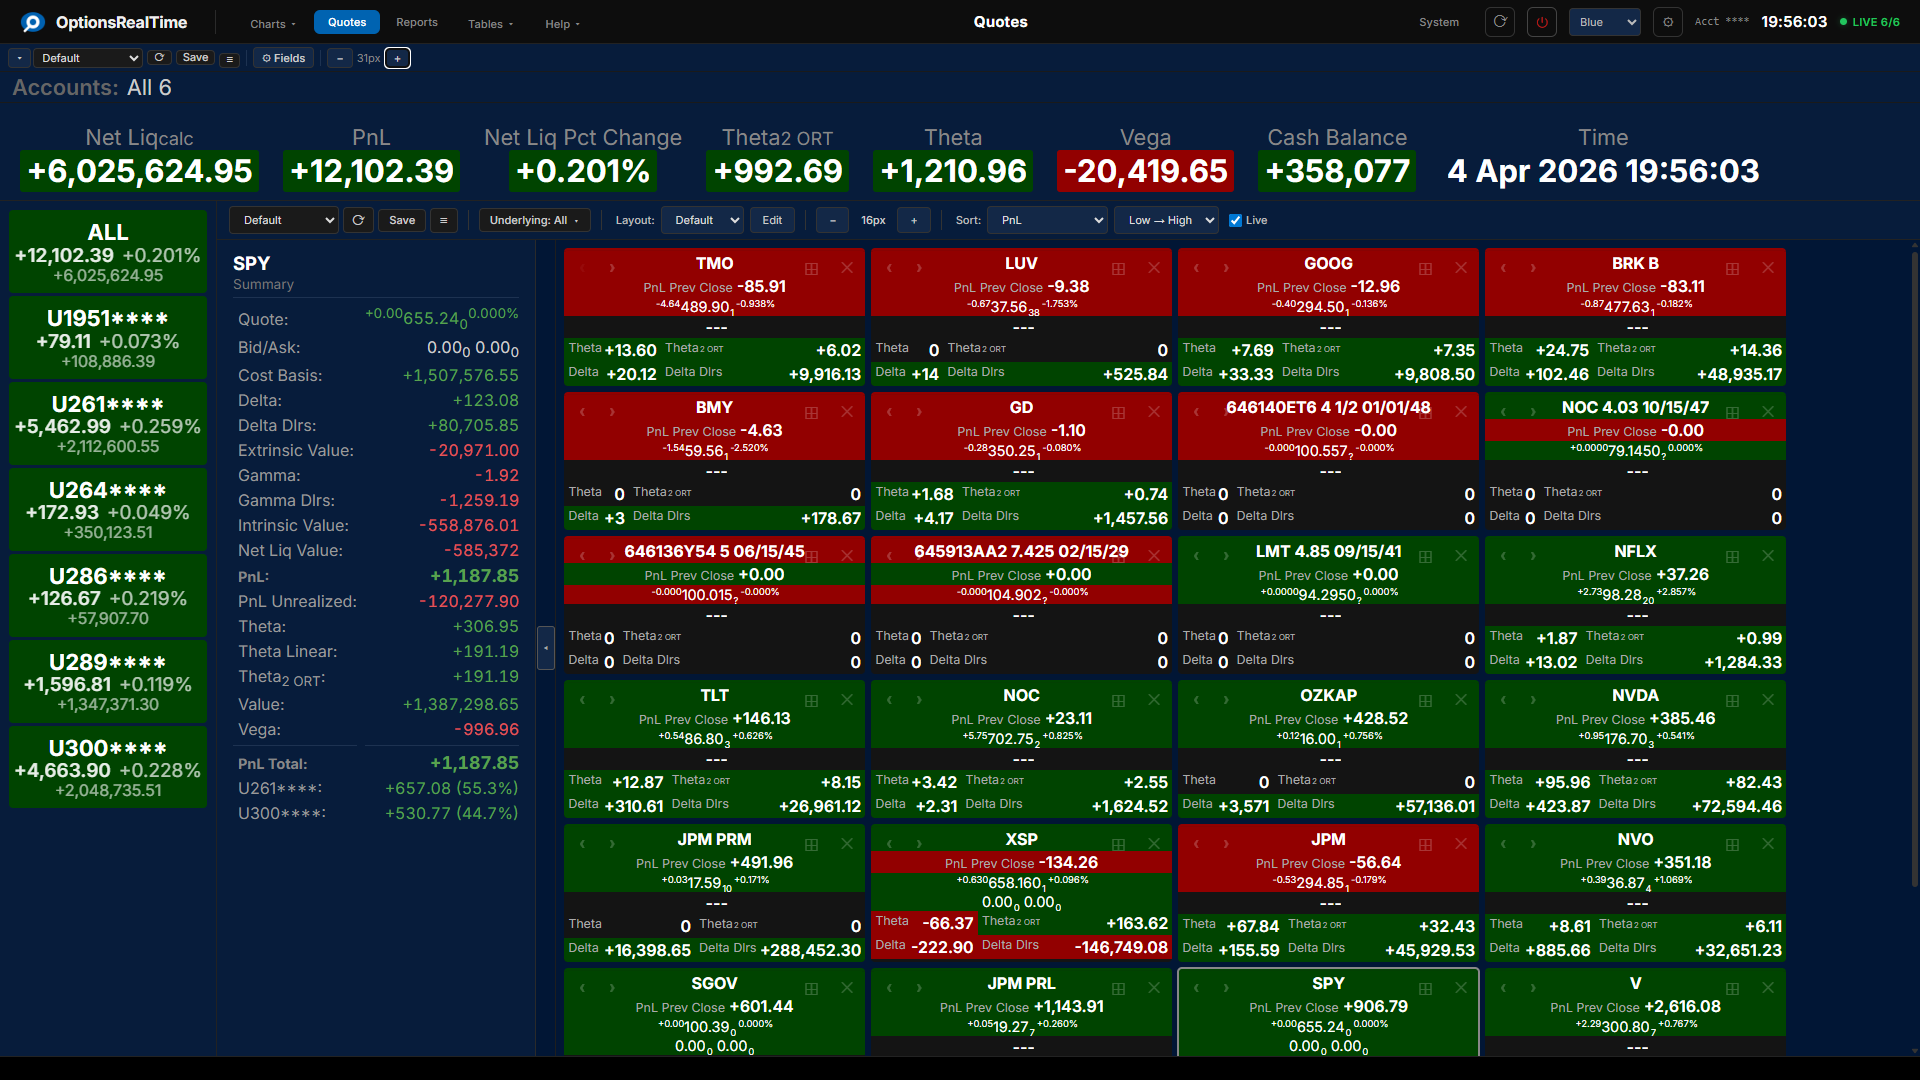Viewport: 1920px width, 1080px height.
Task: Click the previous arrow on the OZKAP tile
Action: pos(1196,700)
